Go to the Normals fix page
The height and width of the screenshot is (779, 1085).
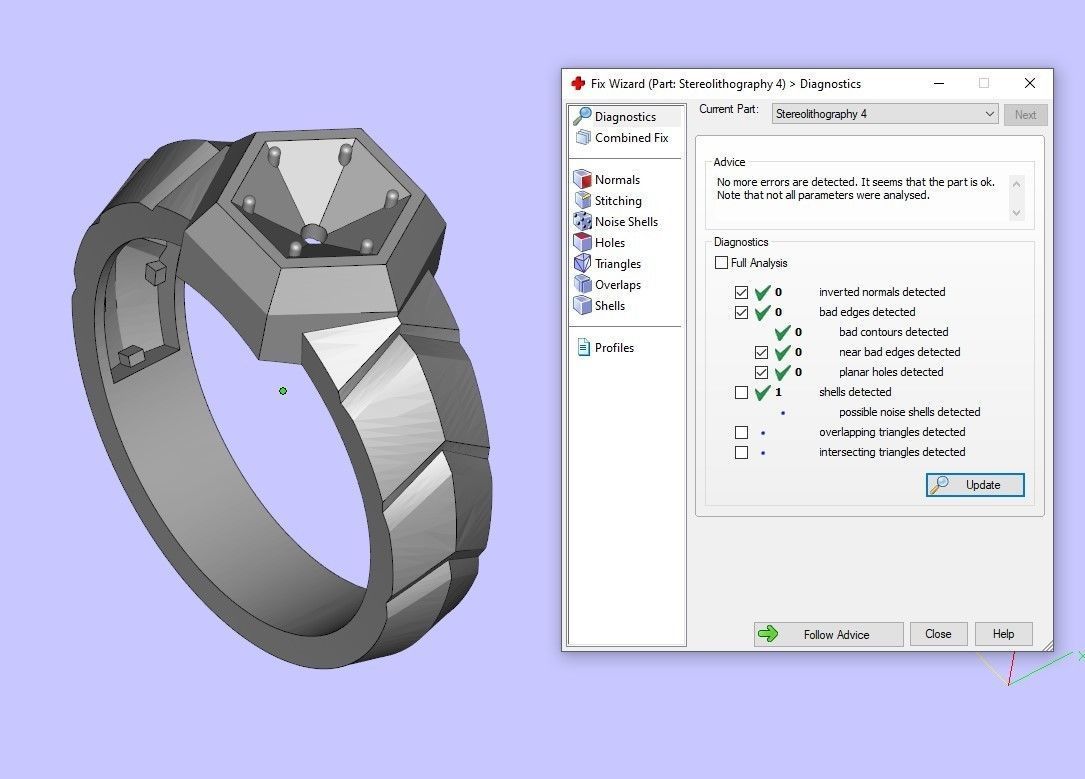click(x=617, y=179)
